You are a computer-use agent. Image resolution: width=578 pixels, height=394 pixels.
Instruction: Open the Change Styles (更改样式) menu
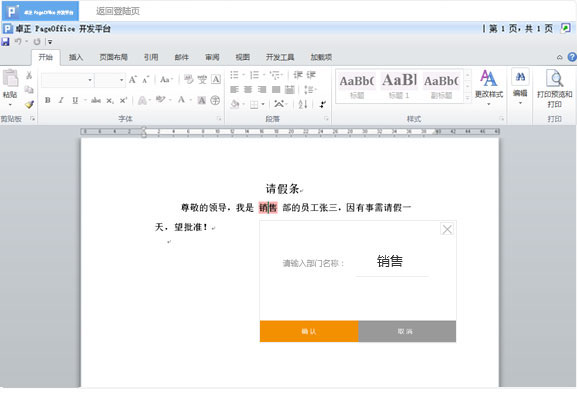point(489,88)
